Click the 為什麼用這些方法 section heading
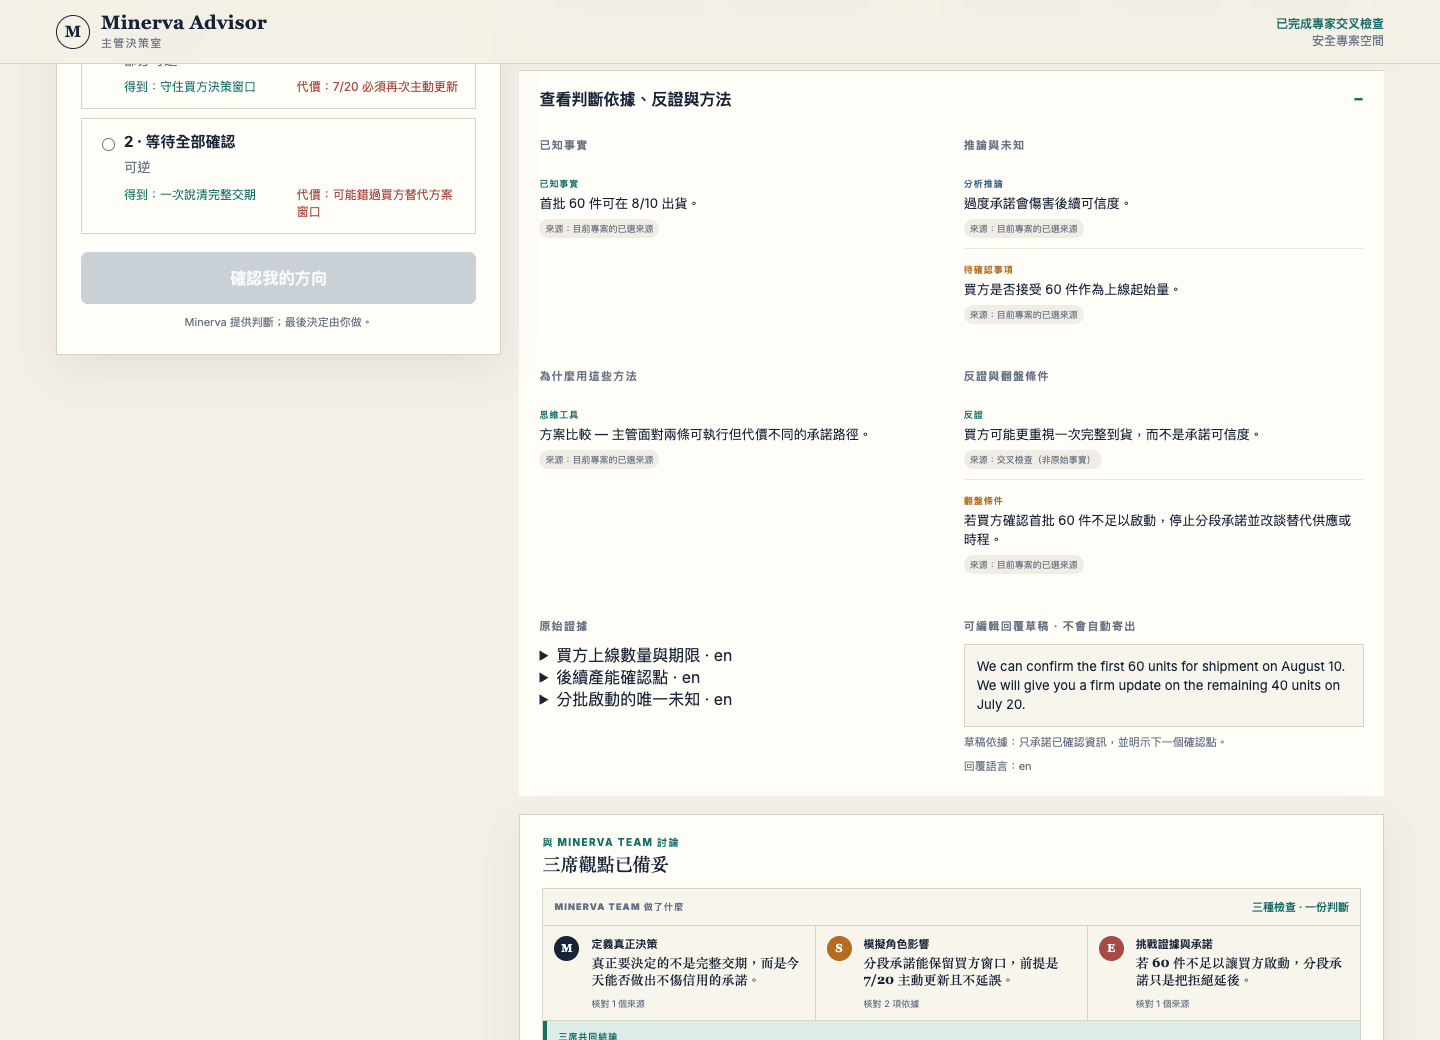The width and height of the screenshot is (1440, 1040). coord(588,376)
